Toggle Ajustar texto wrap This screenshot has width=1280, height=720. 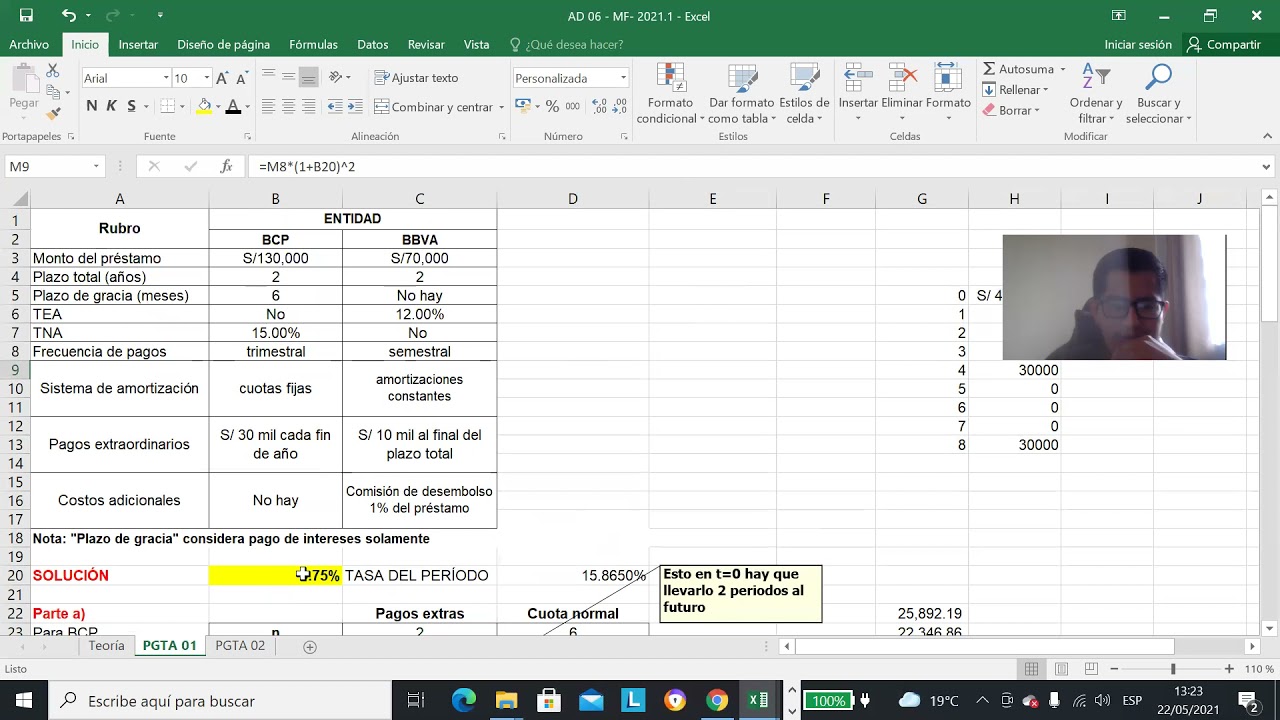pos(416,78)
